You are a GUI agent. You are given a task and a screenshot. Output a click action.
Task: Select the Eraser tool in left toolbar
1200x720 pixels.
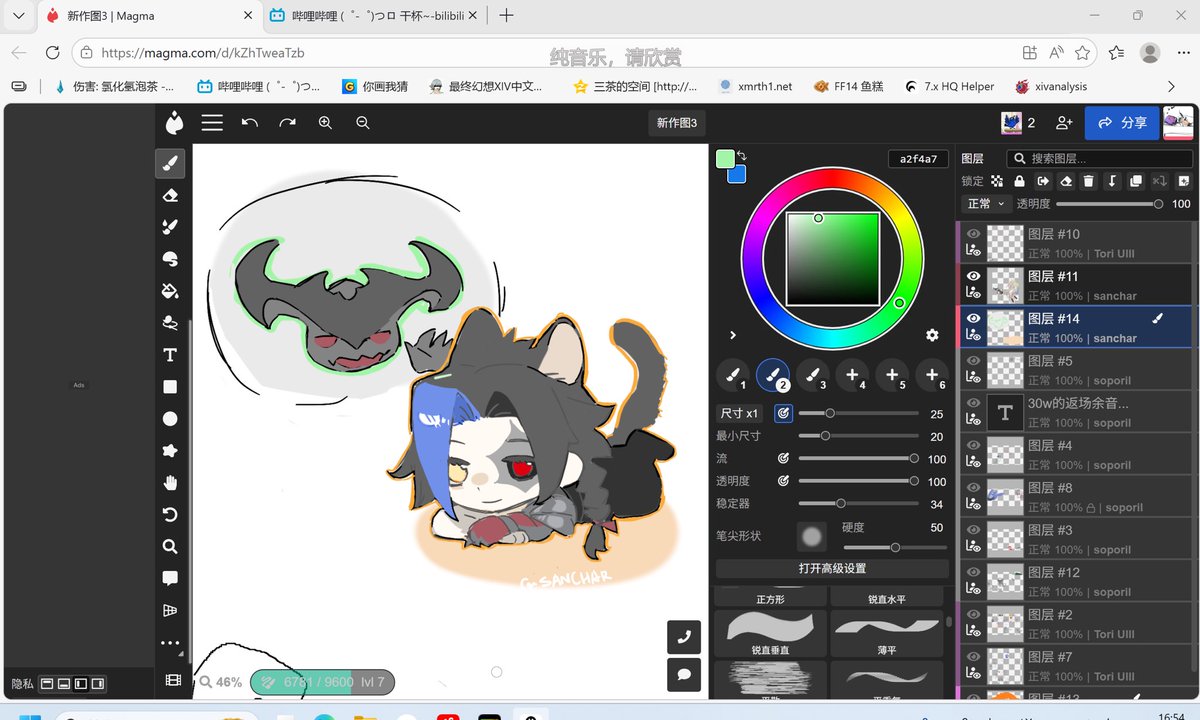coord(170,196)
